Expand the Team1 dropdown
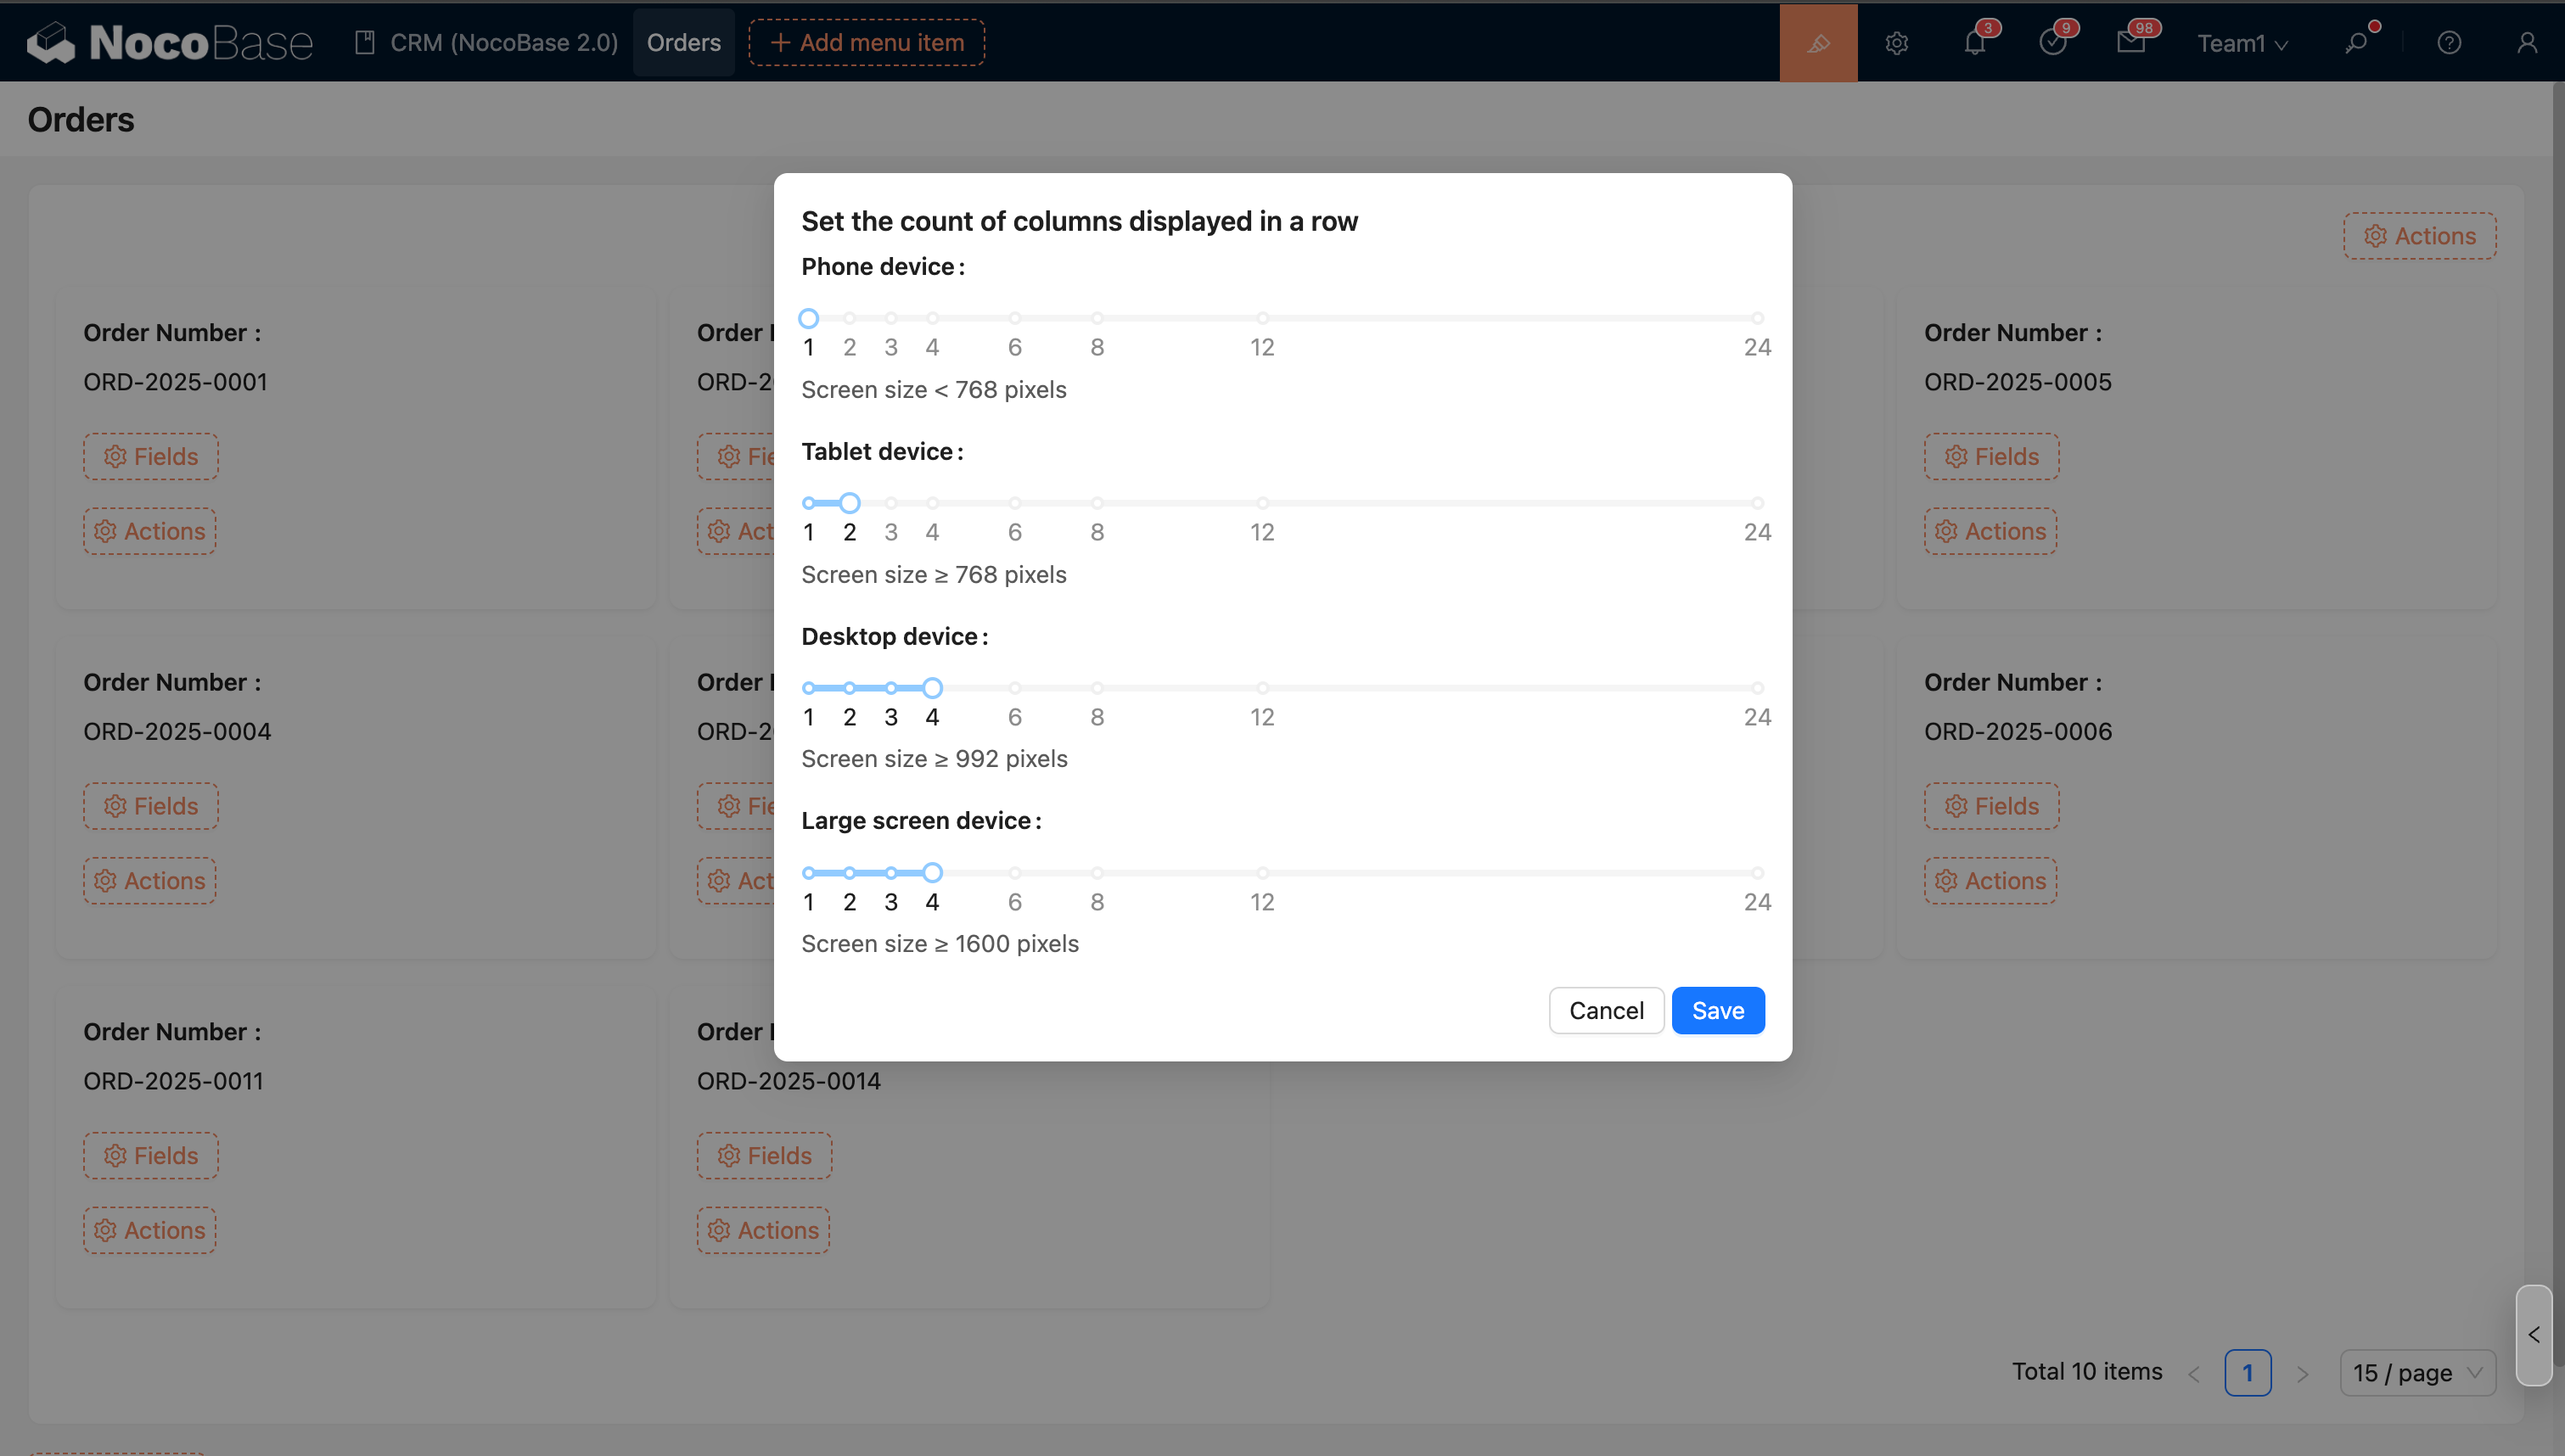 2241,43
